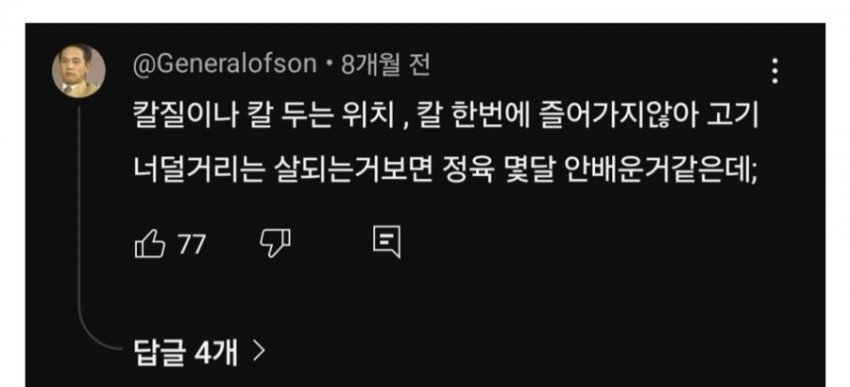Click the reply speech-bubble icon

[x=387, y=242]
